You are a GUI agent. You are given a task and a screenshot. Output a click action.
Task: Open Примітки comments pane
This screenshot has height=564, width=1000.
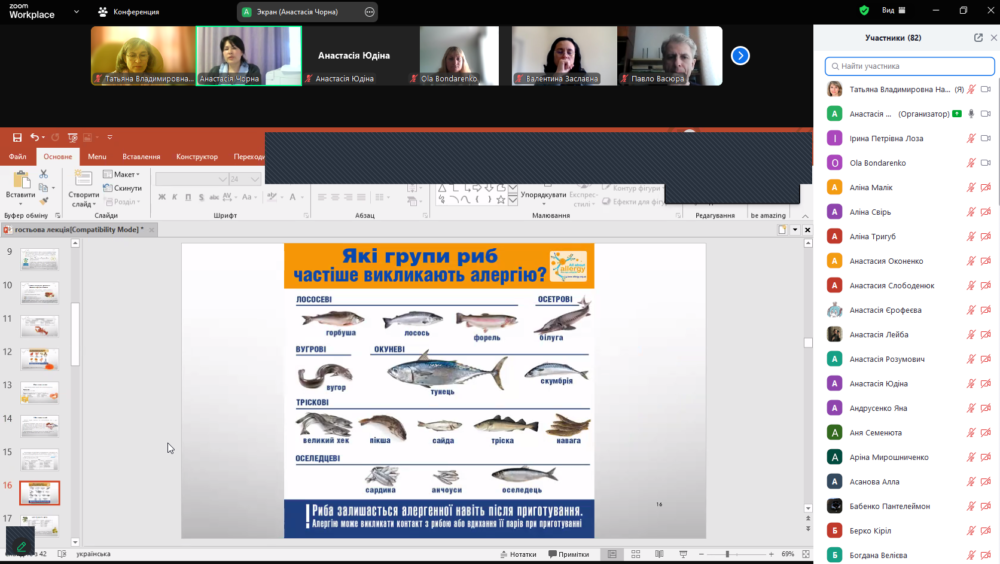[x=569, y=554]
